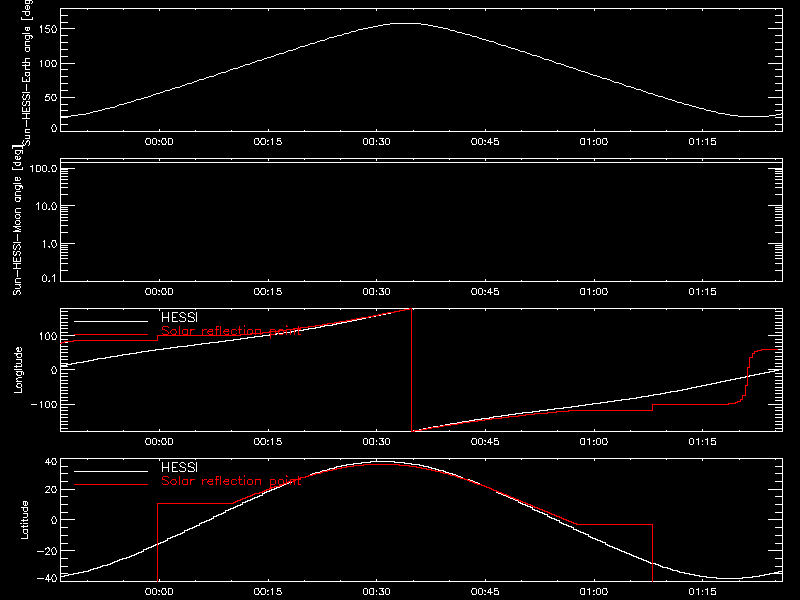Click 'Solar reflection point' legend text in Longitude plot
The width and height of the screenshot is (800, 600).
tap(231, 331)
